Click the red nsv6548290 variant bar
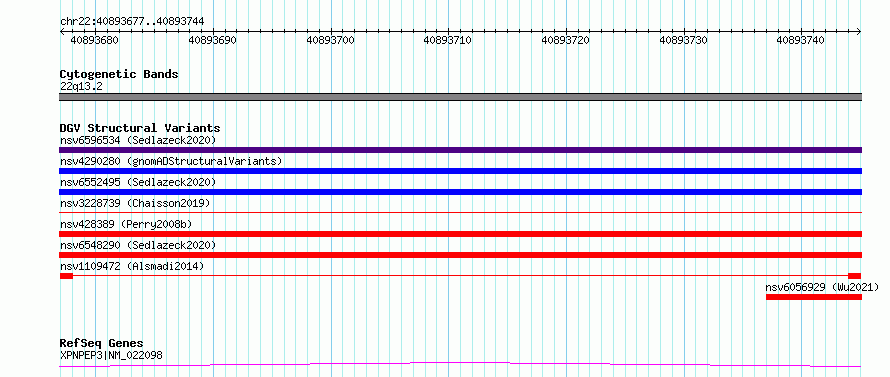 (460, 255)
